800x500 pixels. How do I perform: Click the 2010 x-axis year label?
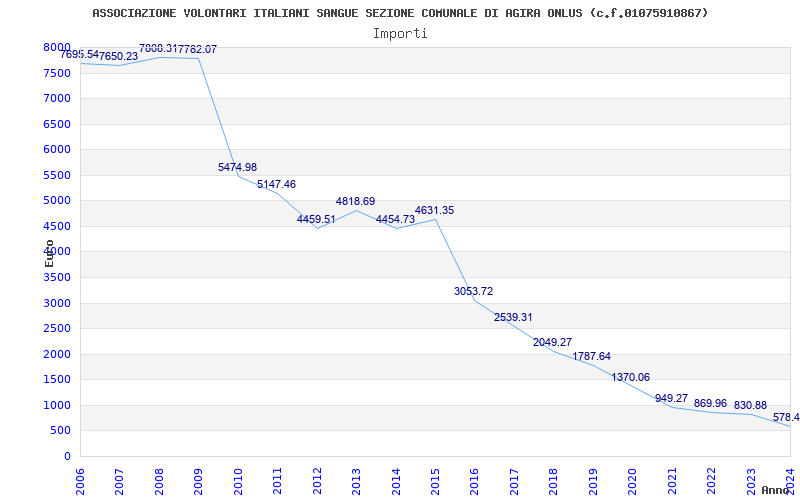pos(237,481)
